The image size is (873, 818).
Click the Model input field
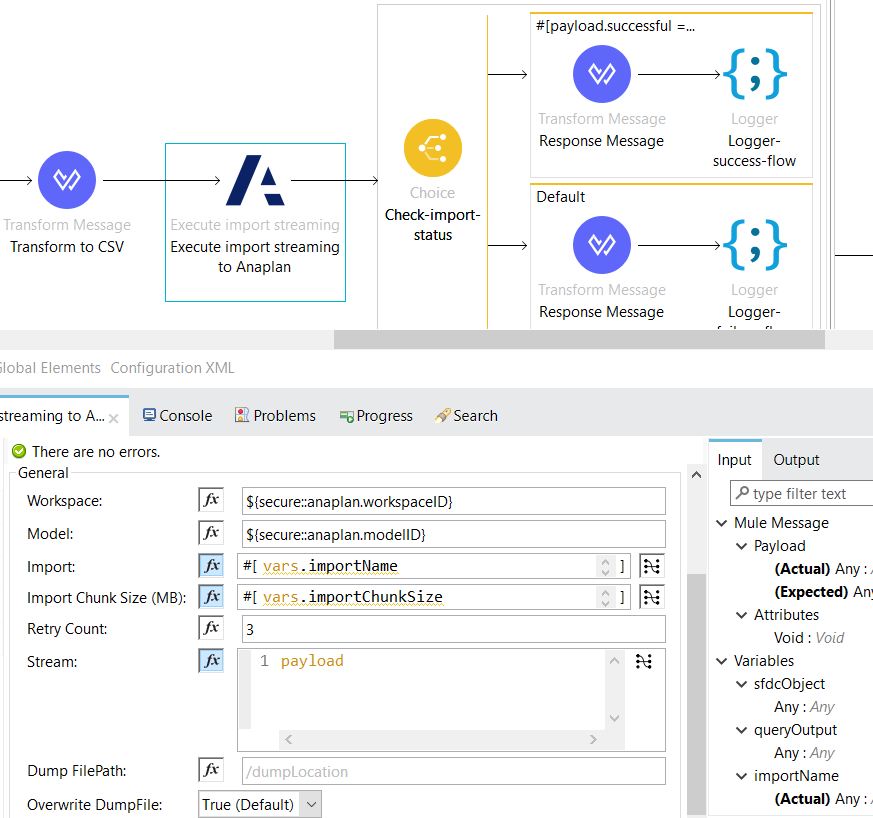[x=454, y=534]
